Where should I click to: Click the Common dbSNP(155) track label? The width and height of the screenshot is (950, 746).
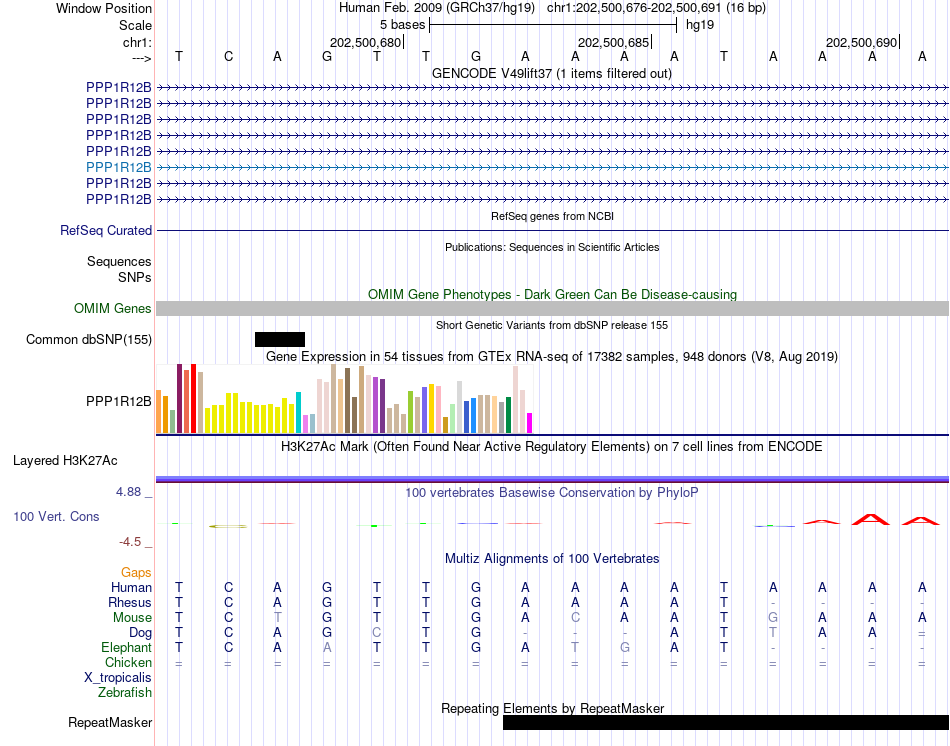coord(89,339)
